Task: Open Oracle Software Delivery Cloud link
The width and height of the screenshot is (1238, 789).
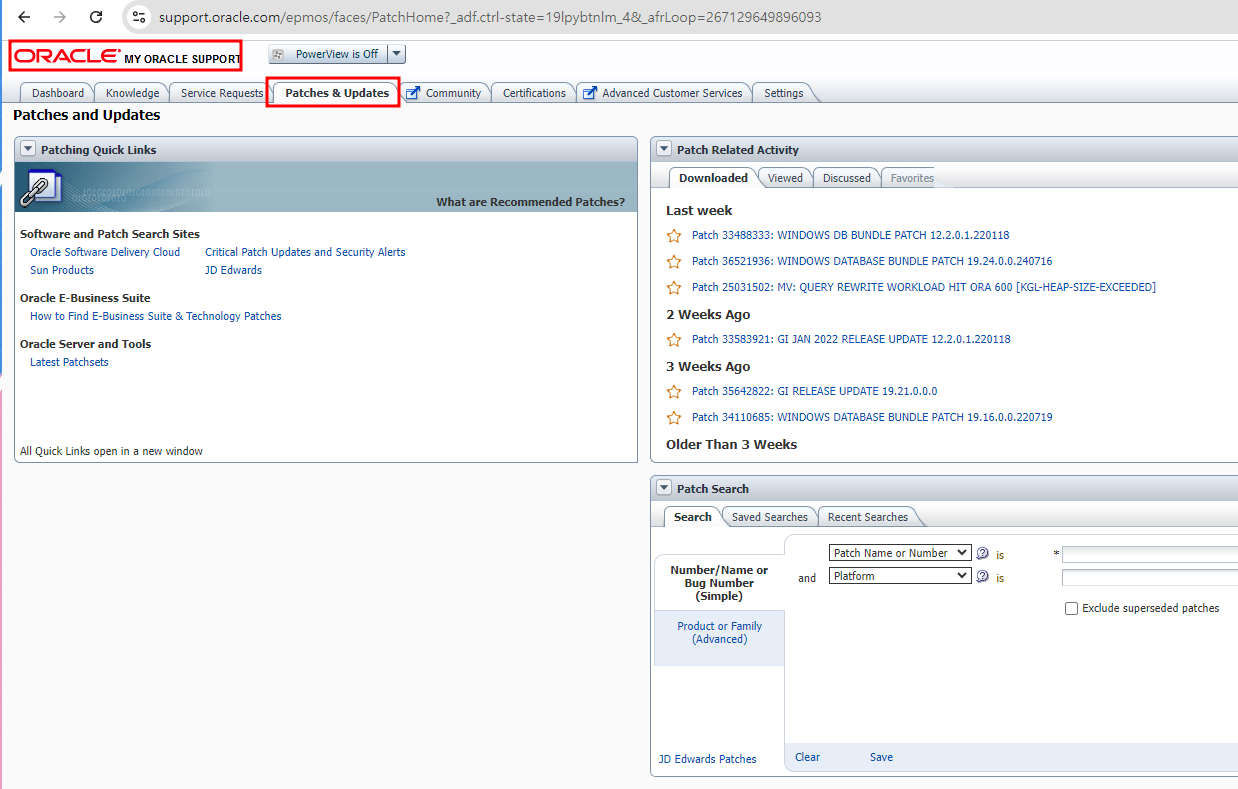Action: click(x=105, y=252)
